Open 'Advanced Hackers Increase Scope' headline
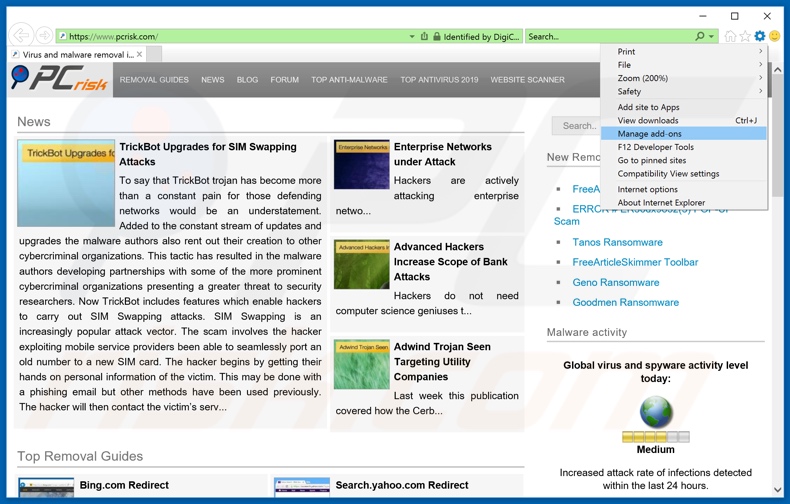 coord(450,262)
